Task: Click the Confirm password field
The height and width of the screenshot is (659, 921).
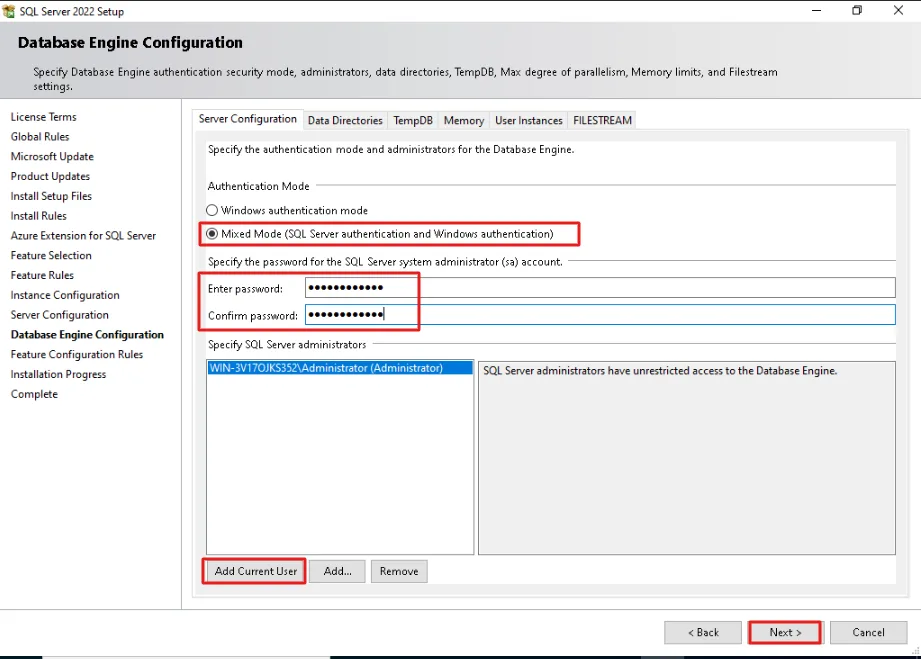Action: (x=600, y=314)
